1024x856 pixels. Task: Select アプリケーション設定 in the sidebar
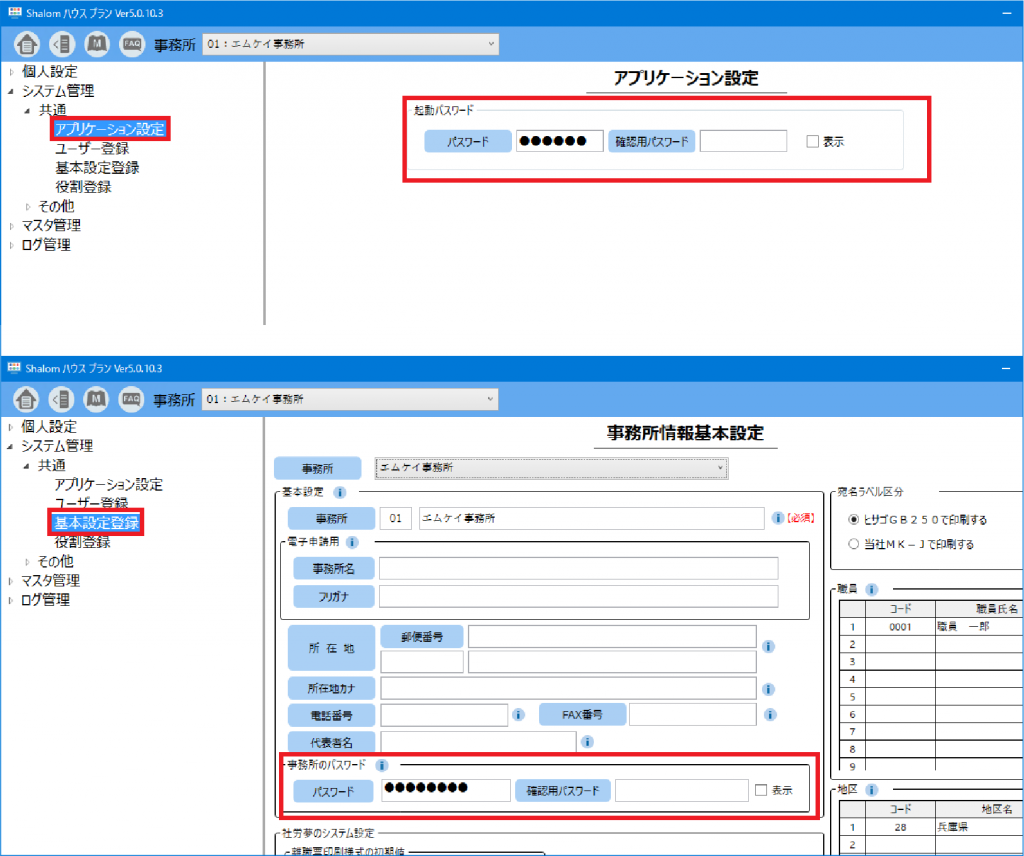[111, 129]
